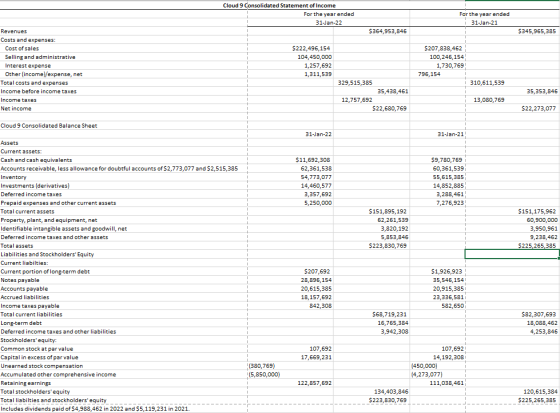Select the 100,246,154 cell
560x413 pixels.
tap(446, 57)
